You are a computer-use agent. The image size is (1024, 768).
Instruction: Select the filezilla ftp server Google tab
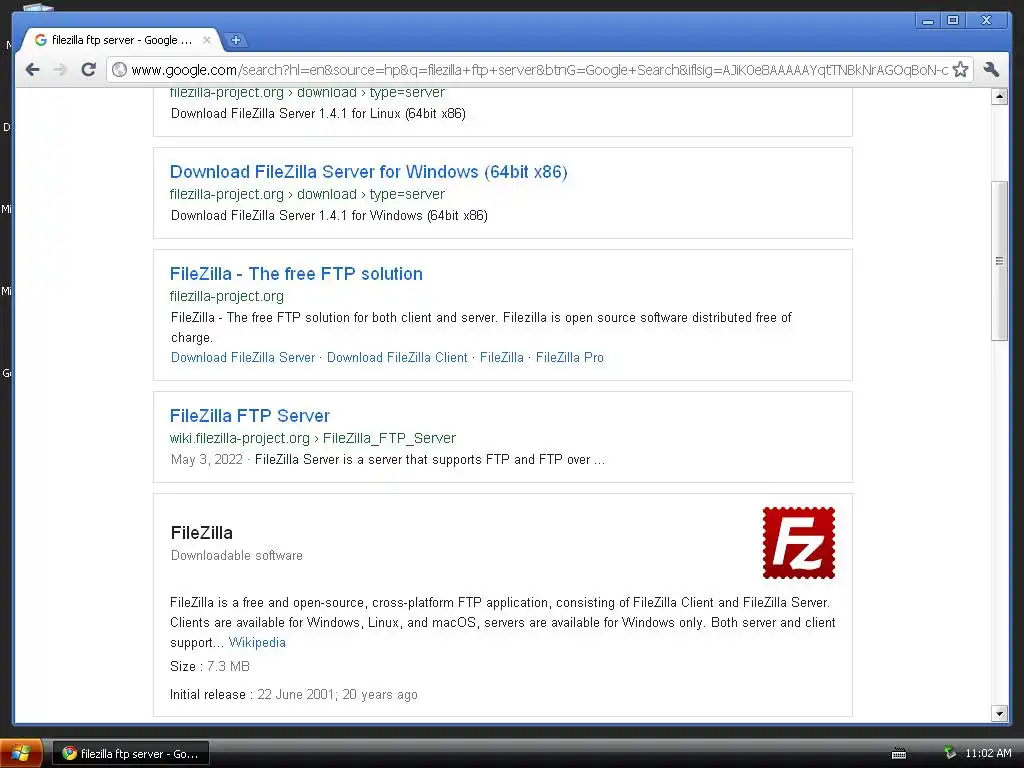click(121, 40)
